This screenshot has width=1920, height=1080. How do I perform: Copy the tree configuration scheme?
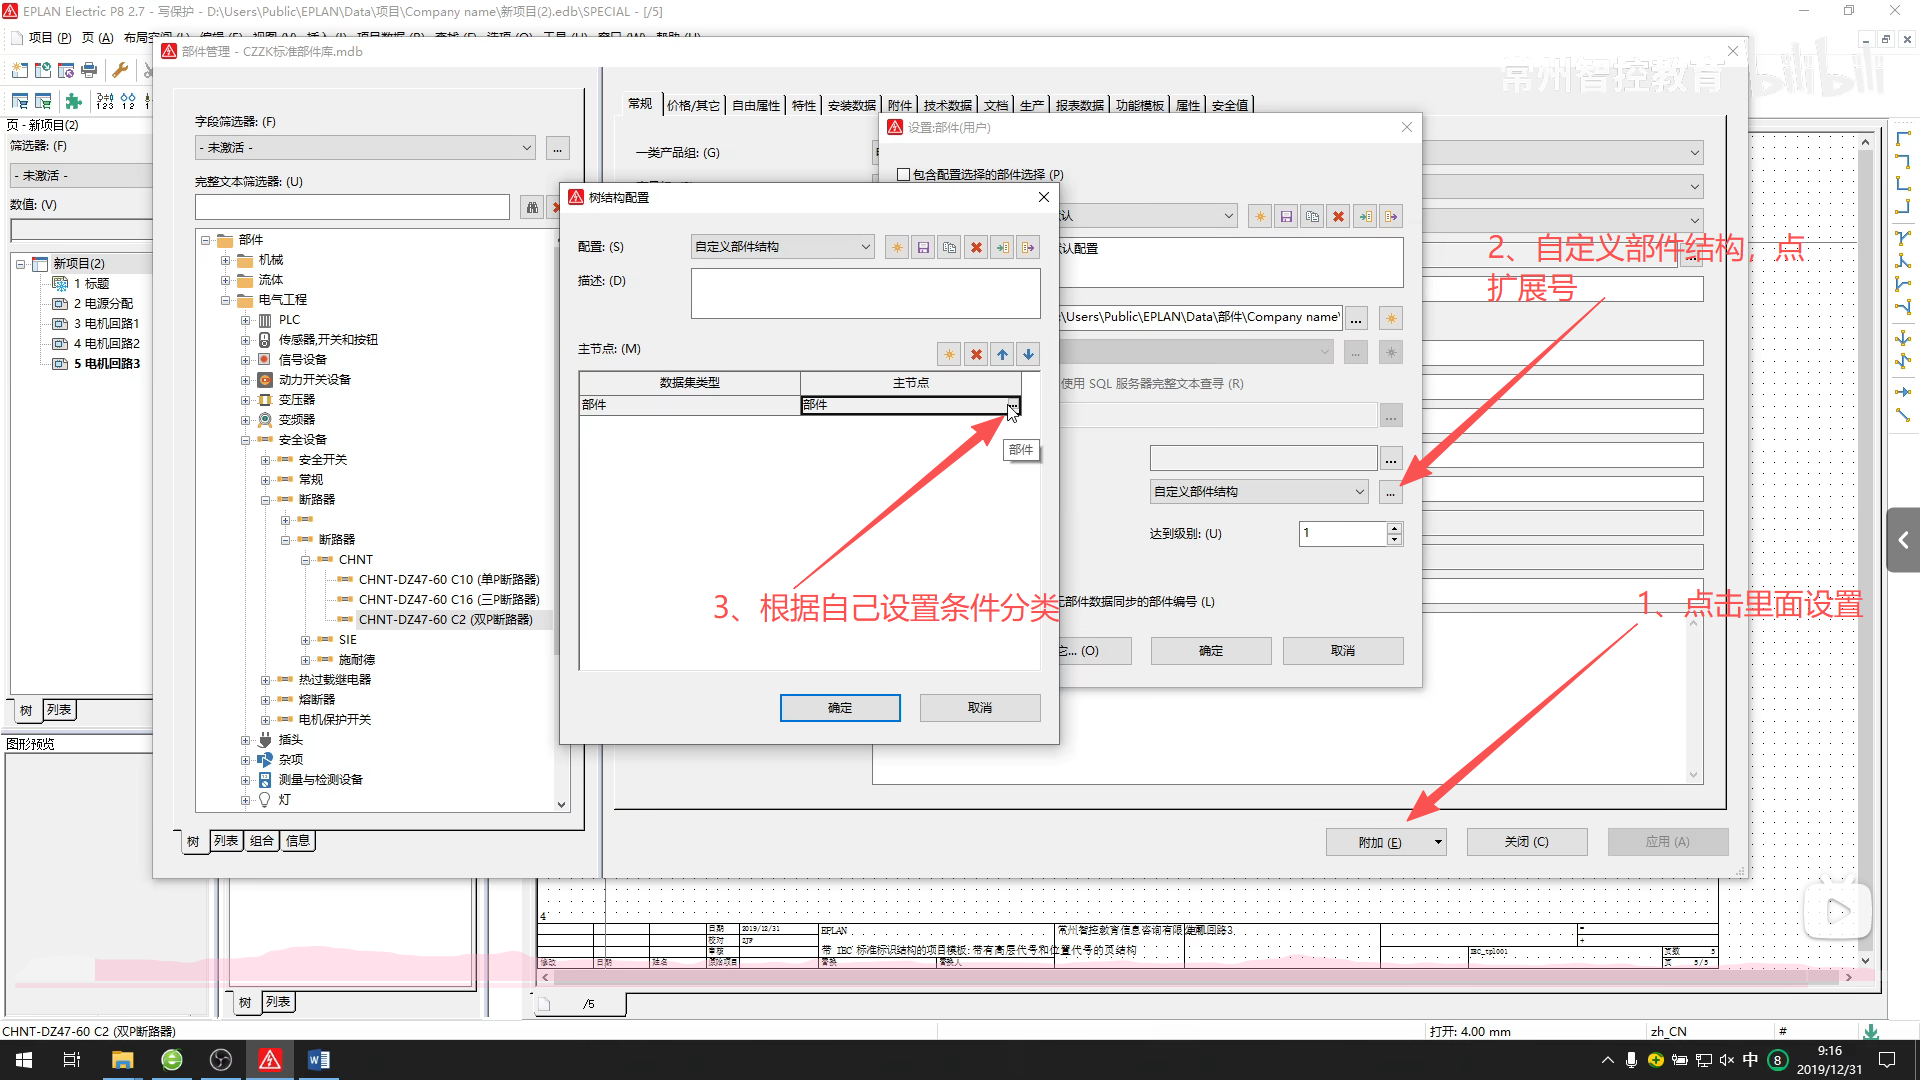pos(949,247)
